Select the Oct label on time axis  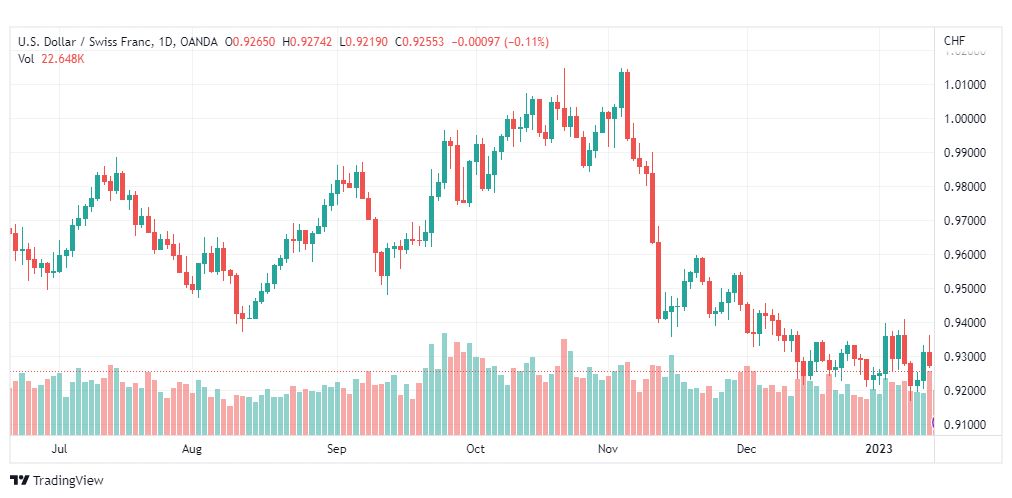coord(475,449)
